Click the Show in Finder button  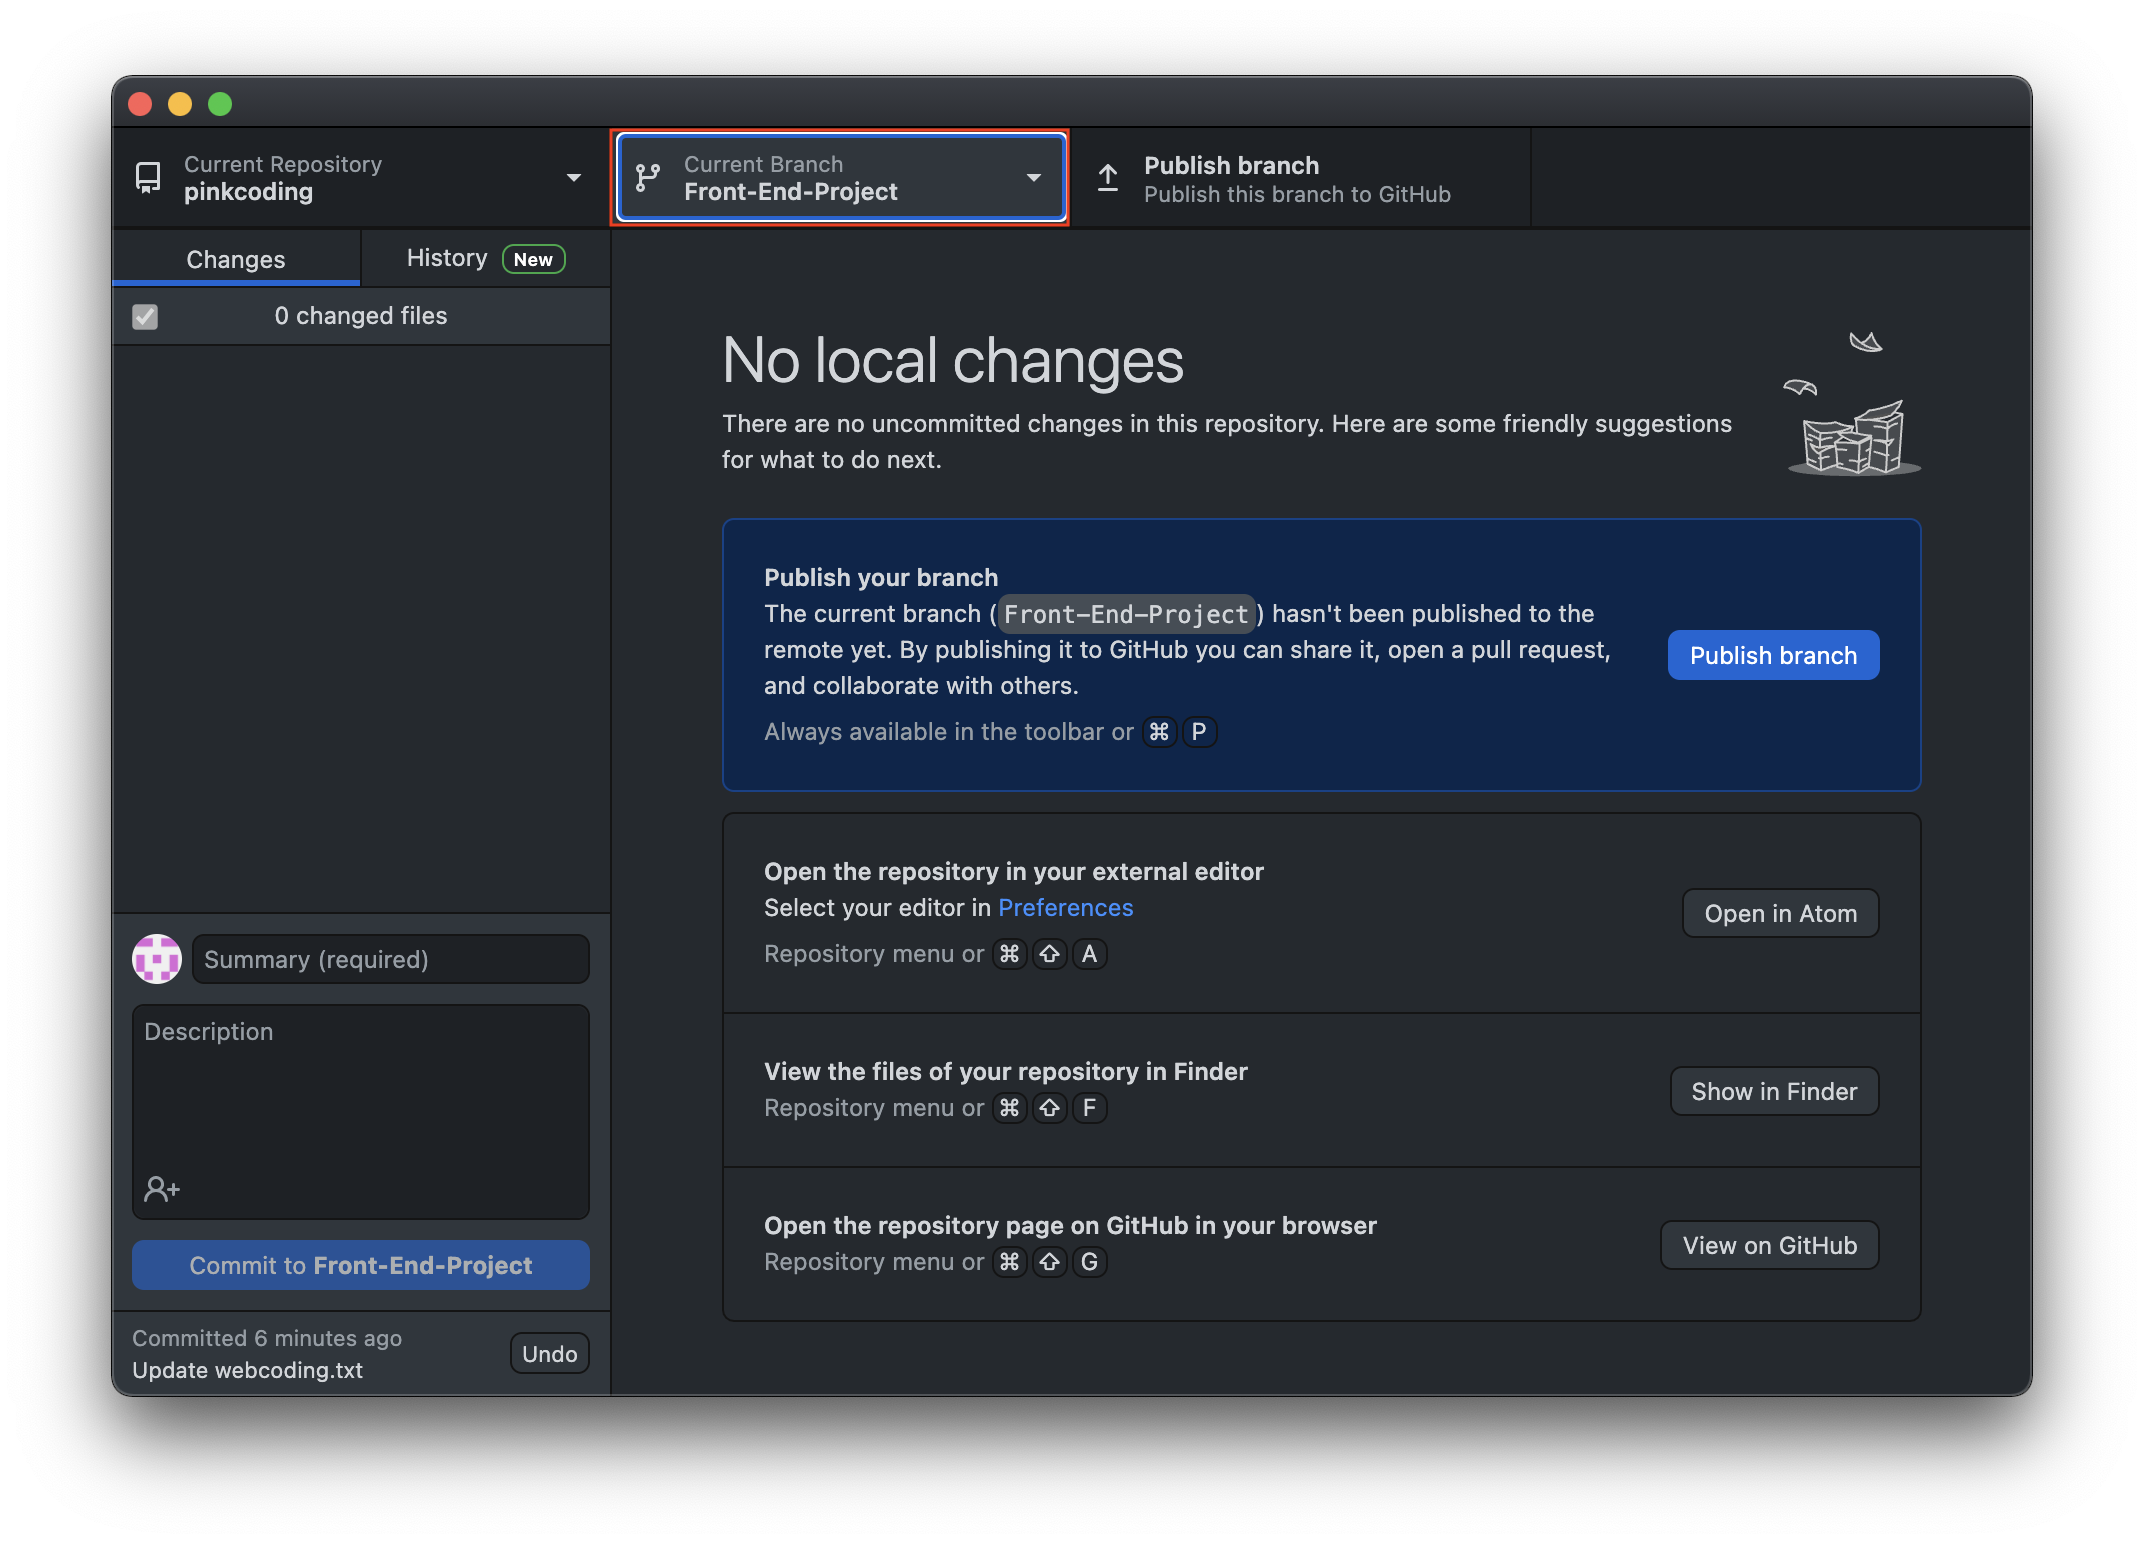(x=1774, y=1091)
